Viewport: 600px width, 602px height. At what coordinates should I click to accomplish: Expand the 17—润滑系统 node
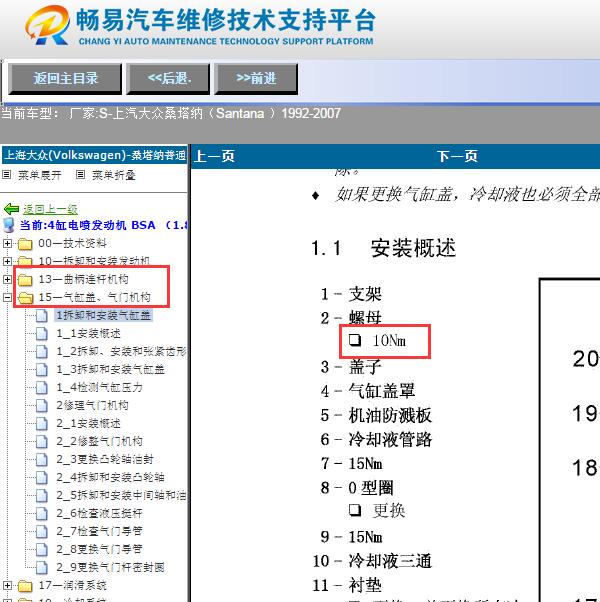(x=7, y=585)
